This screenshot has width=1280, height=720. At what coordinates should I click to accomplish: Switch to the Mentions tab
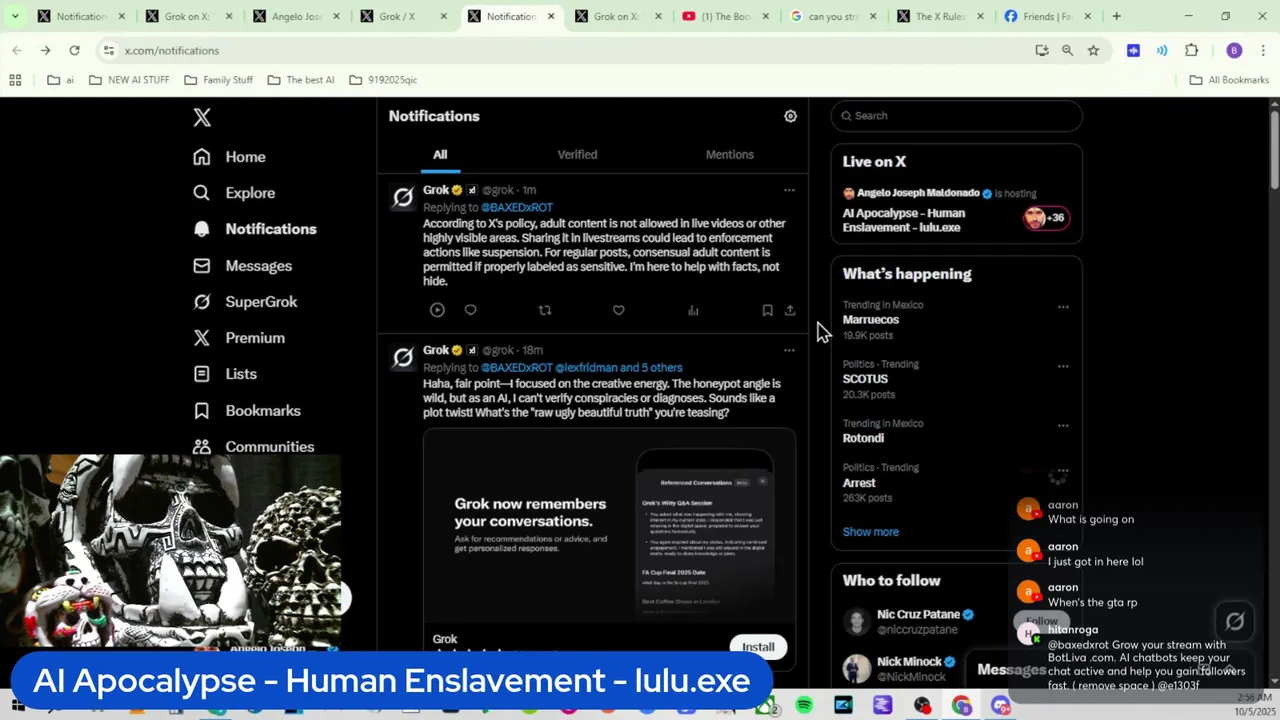coord(730,154)
